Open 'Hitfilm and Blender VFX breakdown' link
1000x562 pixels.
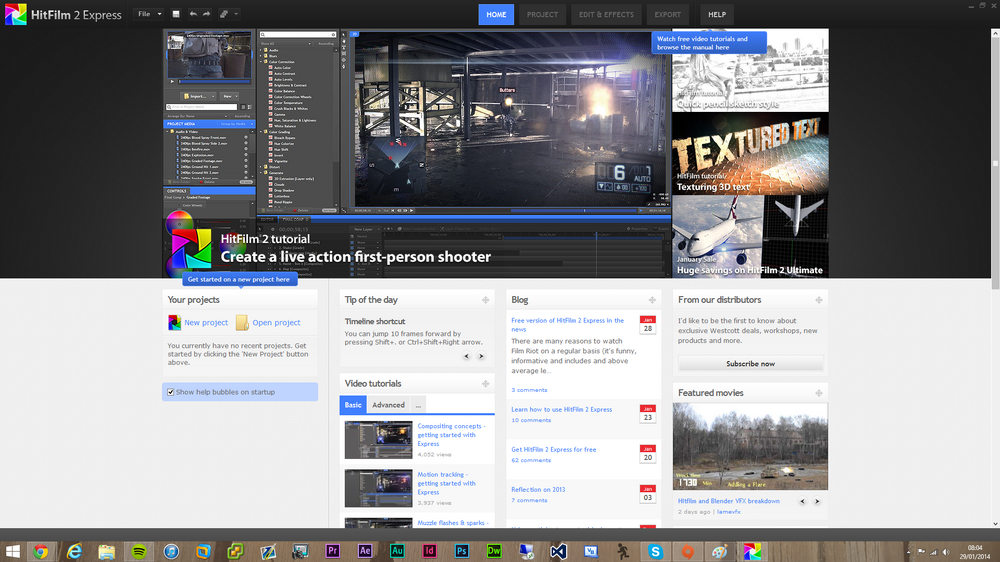pyautogui.click(x=728, y=501)
